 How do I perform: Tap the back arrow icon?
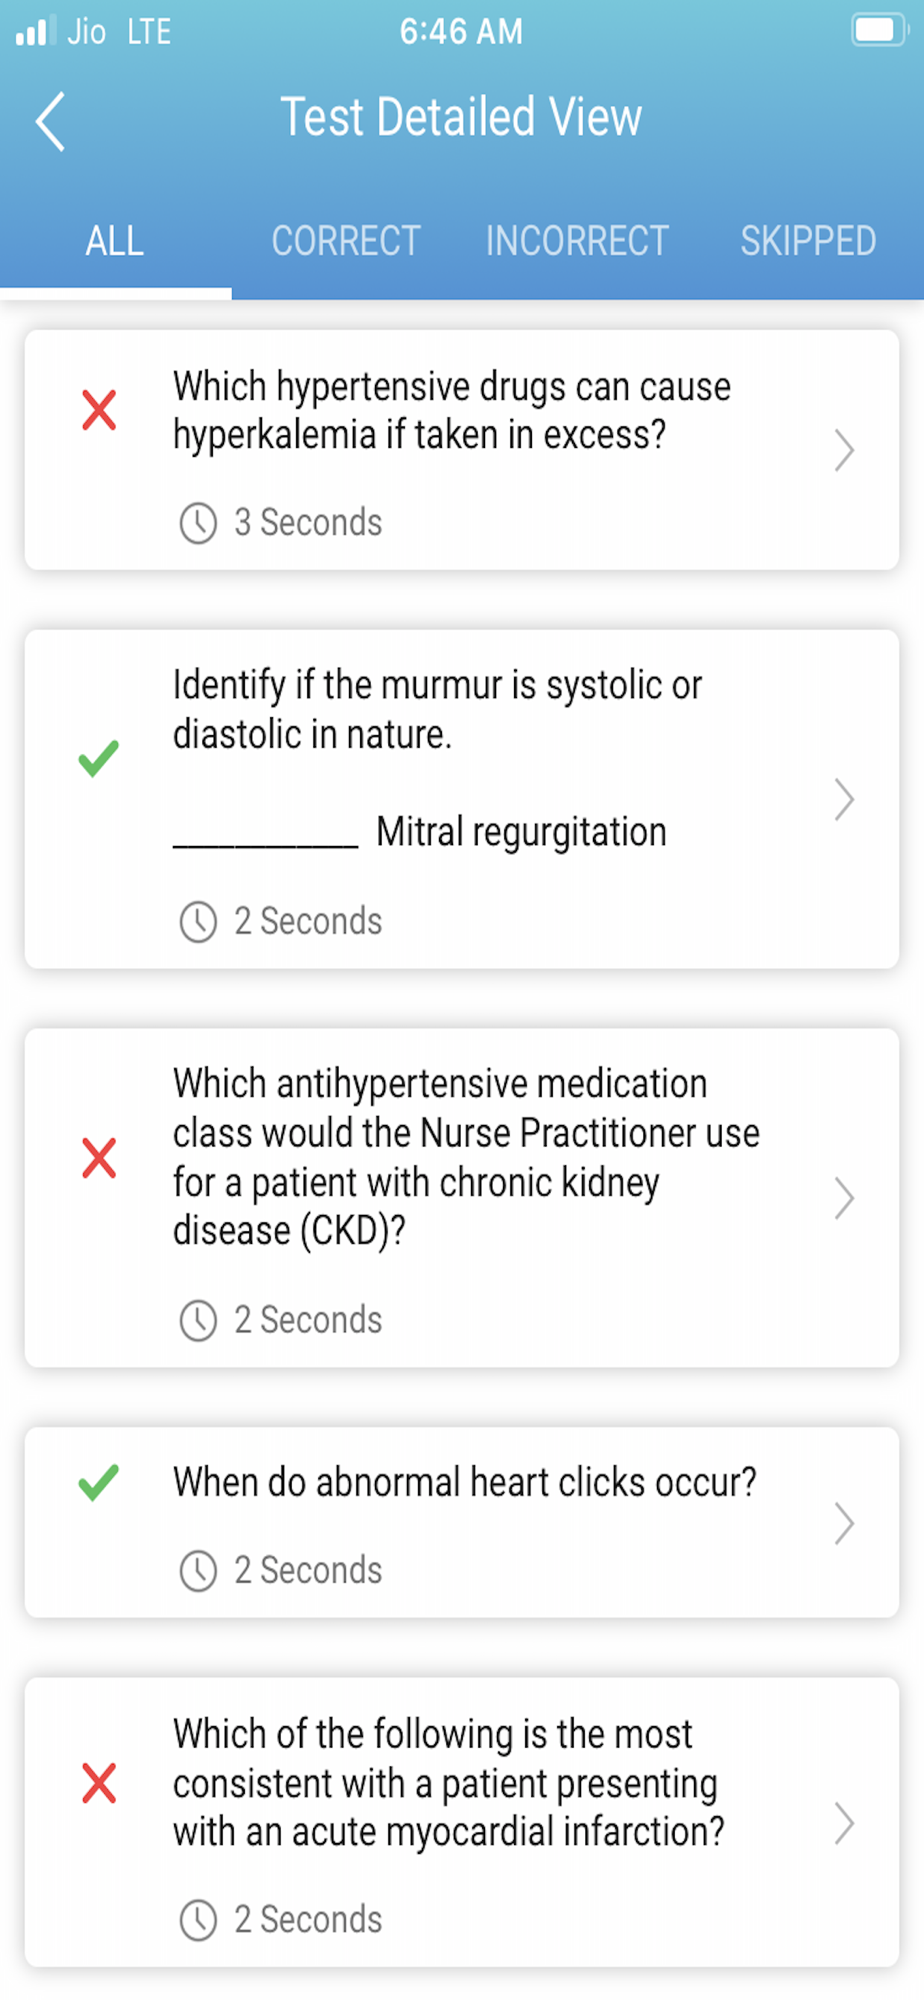coord(50,122)
